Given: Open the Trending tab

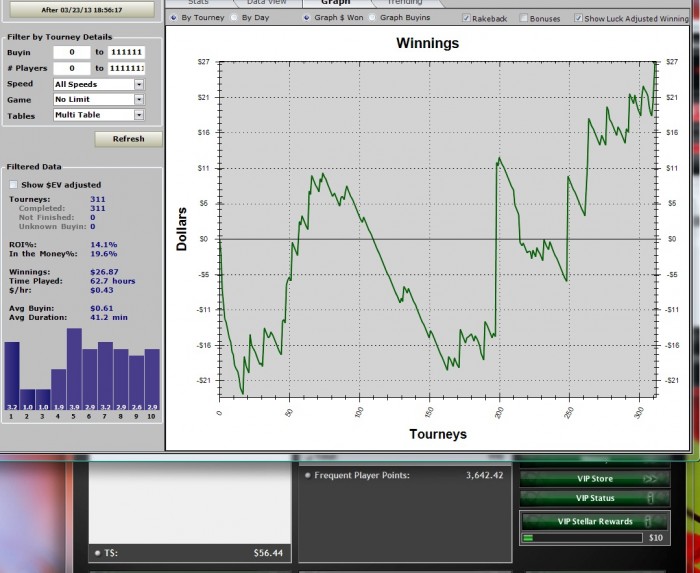Looking at the screenshot, I should (x=404, y=3).
